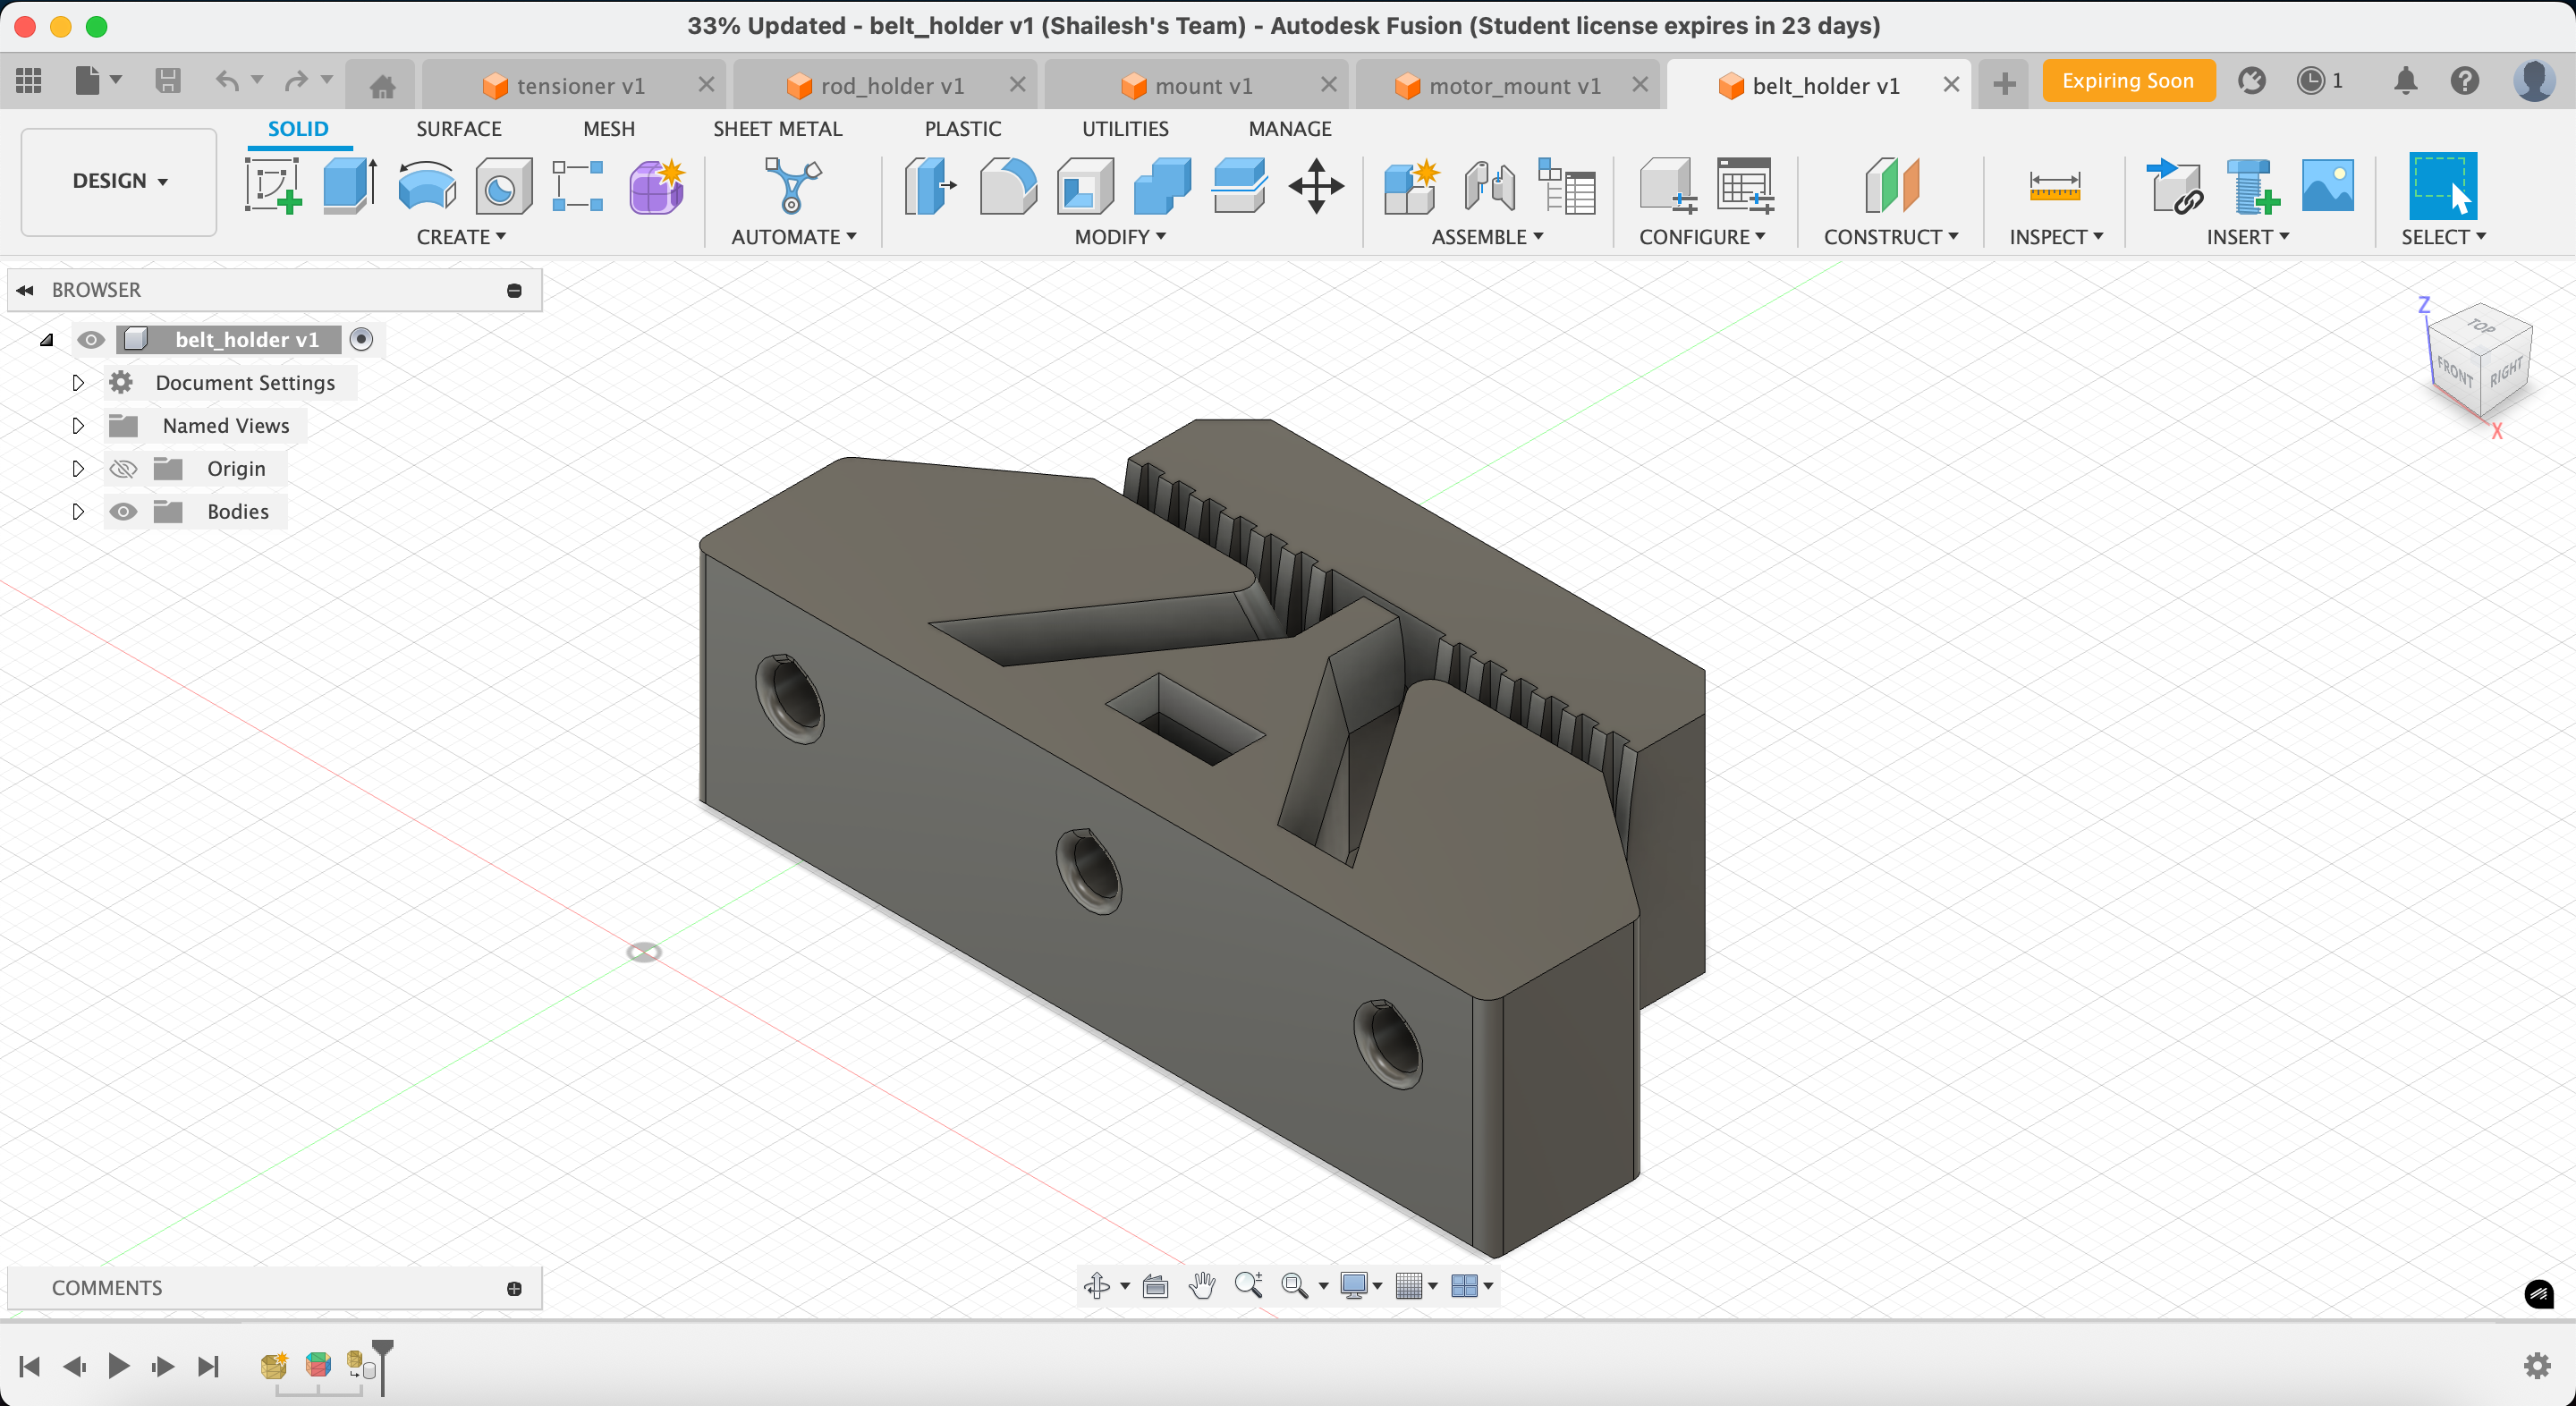Expand the COMMENTS panel

pyautogui.click(x=514, y=1289)
